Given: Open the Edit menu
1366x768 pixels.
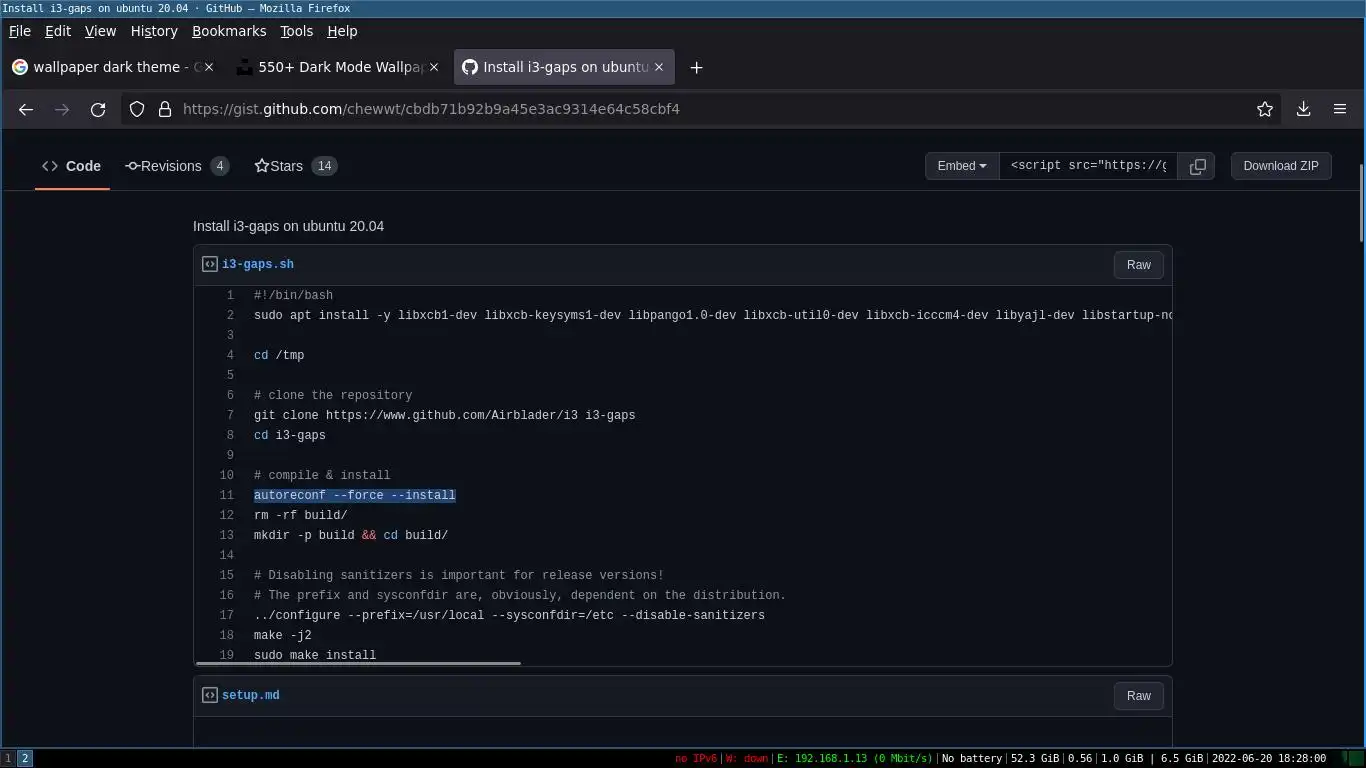Looking at the screenshot, I should click(58, 31).
